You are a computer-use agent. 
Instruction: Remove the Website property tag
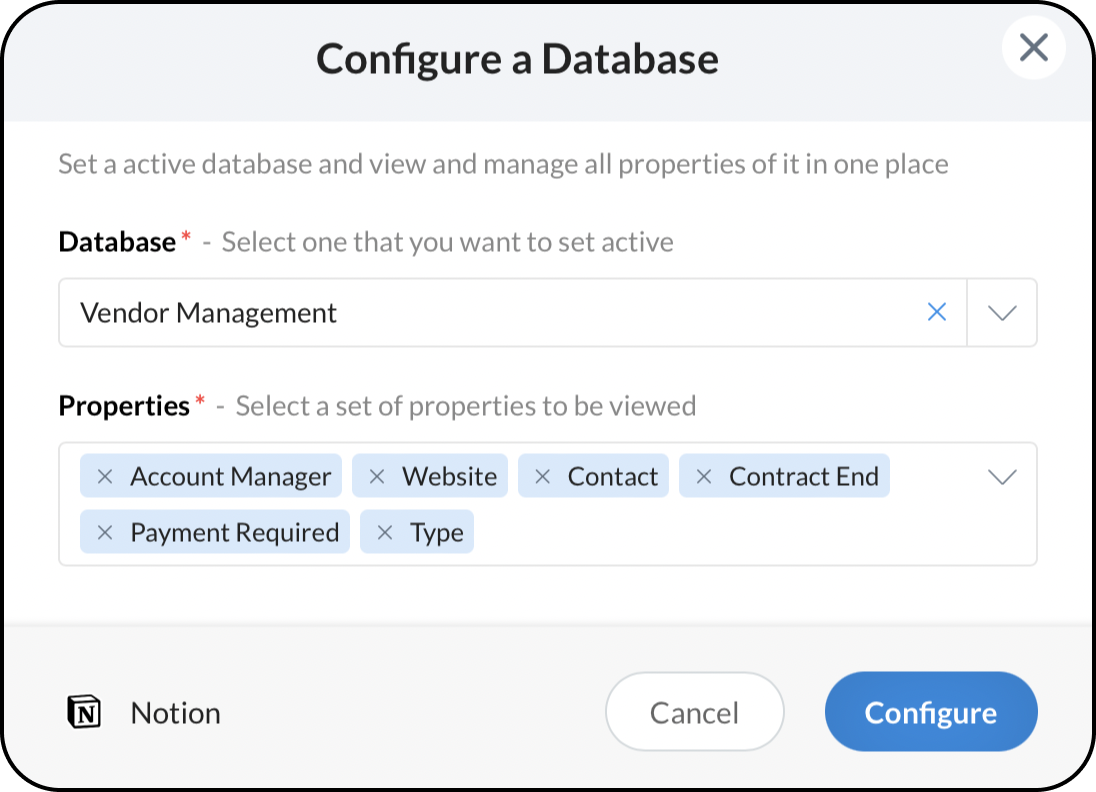(x=377, y=477)
